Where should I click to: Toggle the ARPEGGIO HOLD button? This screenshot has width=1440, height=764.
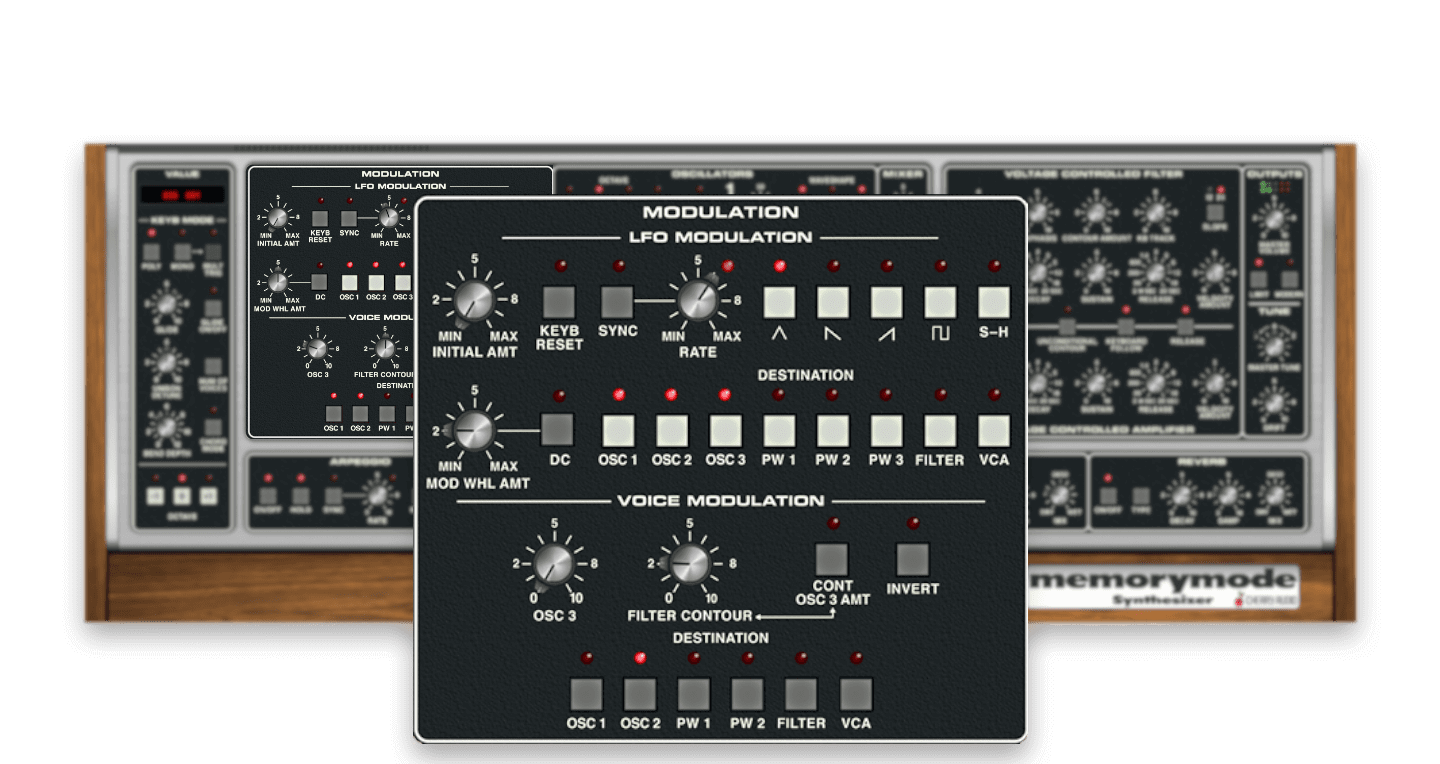click(301, 495)
